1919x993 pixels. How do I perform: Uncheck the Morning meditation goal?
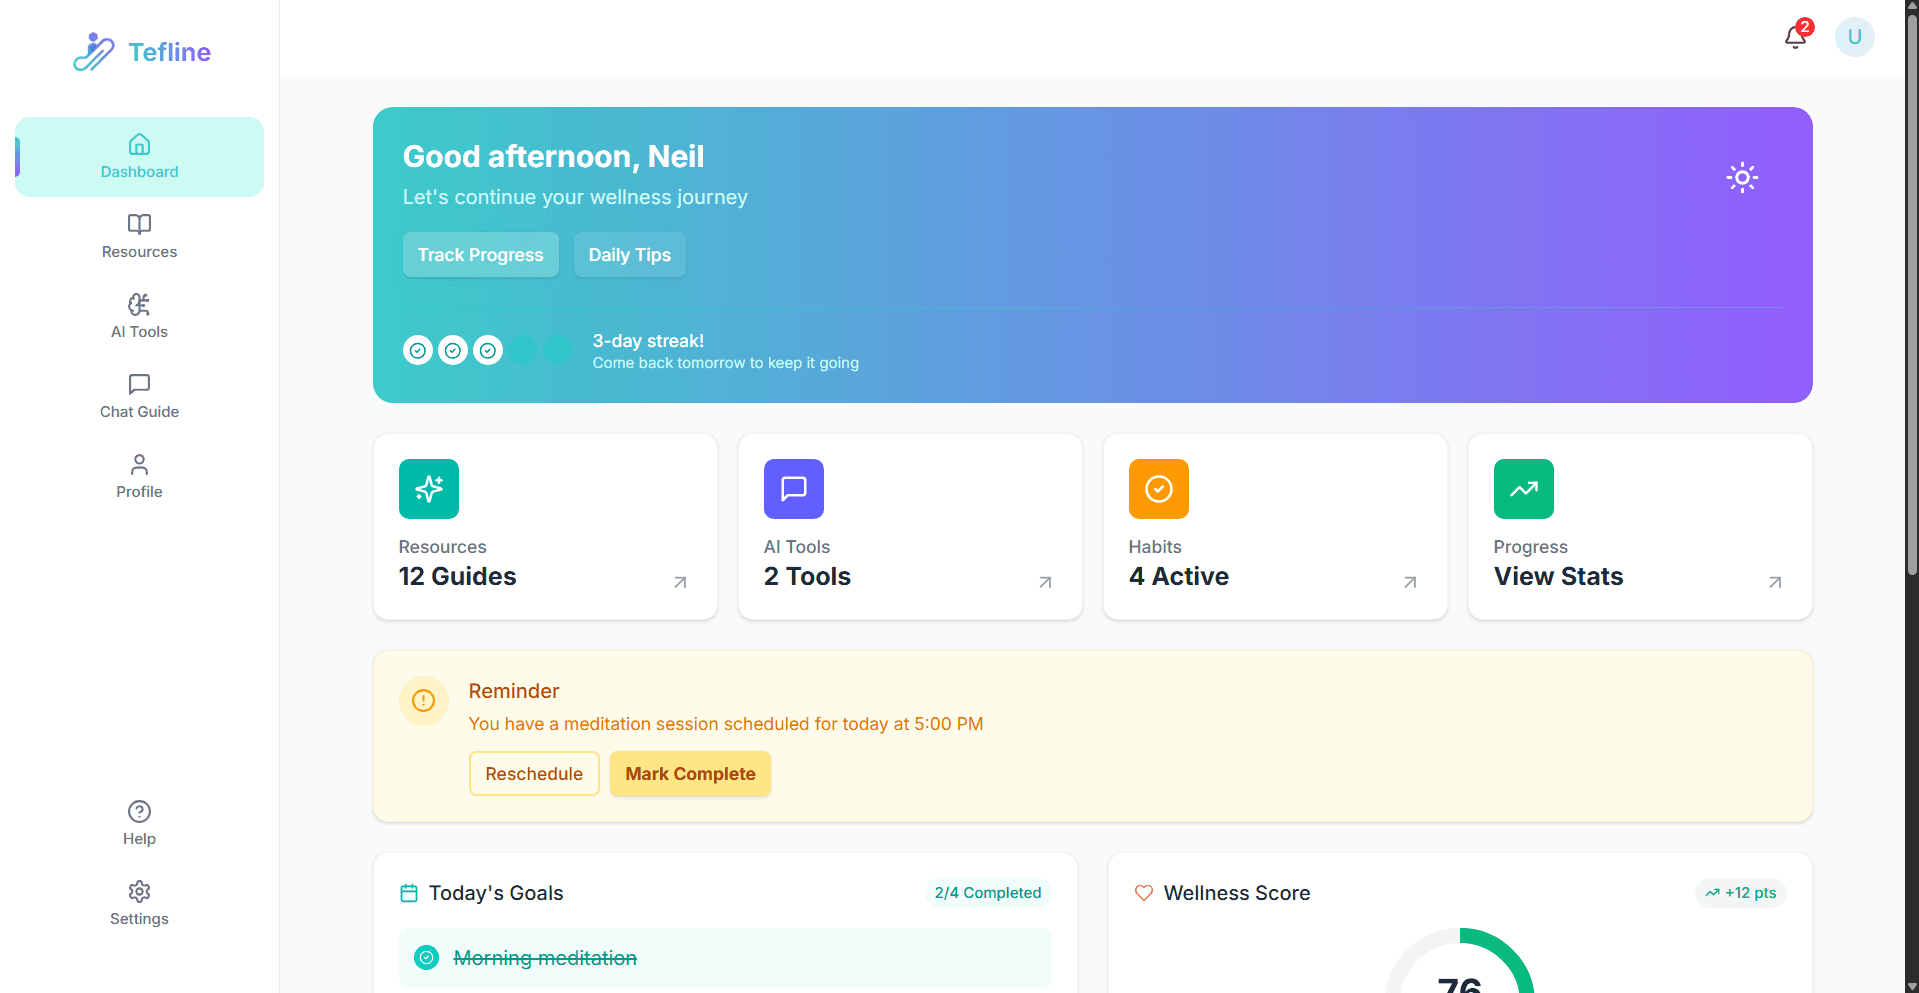[x=427, y=958]
